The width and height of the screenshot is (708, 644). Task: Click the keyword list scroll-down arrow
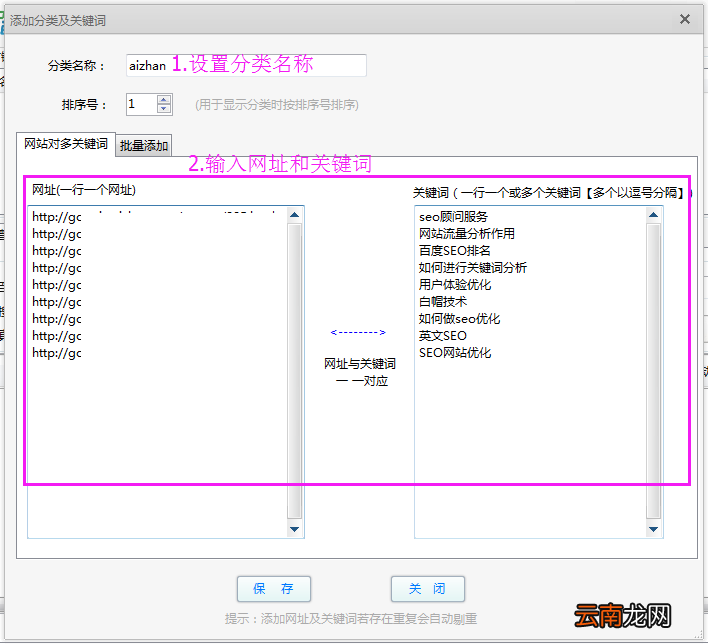[x=653, y=529]
